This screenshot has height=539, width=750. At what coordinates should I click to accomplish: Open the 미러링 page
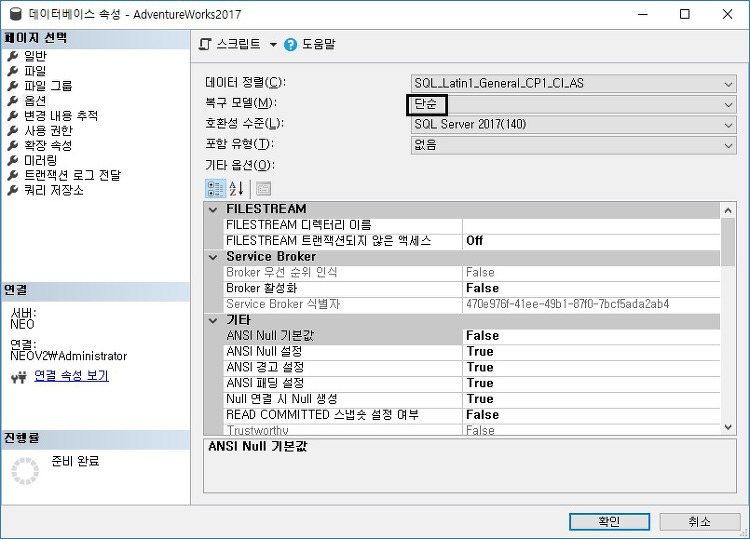click(41, 161)
